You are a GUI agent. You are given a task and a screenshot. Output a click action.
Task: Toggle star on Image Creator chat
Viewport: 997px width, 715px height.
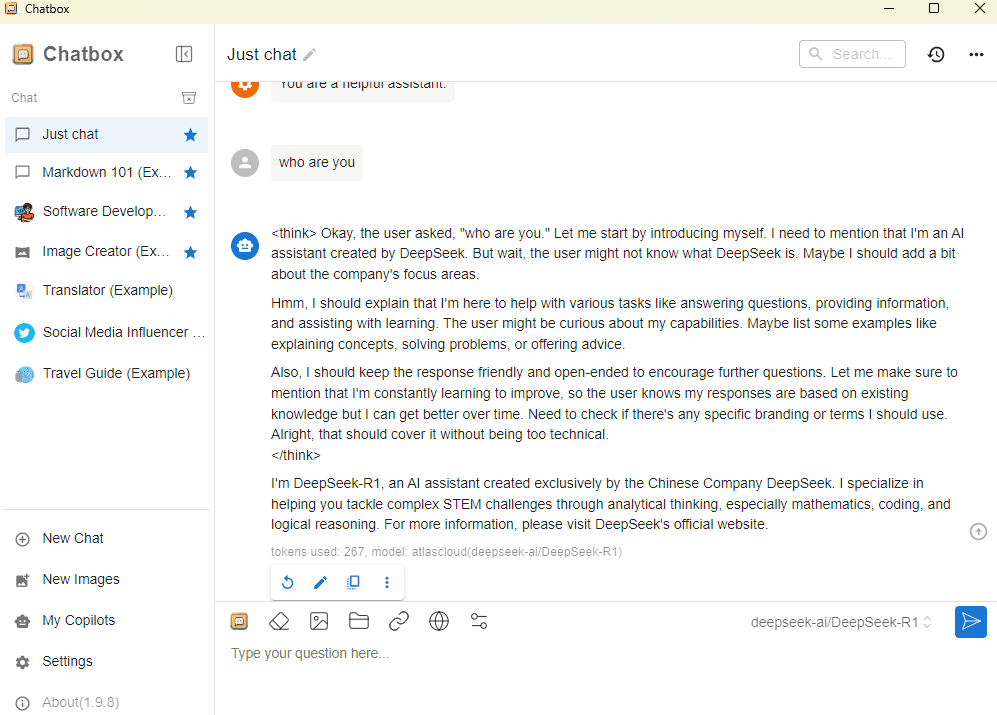(190, 253)
